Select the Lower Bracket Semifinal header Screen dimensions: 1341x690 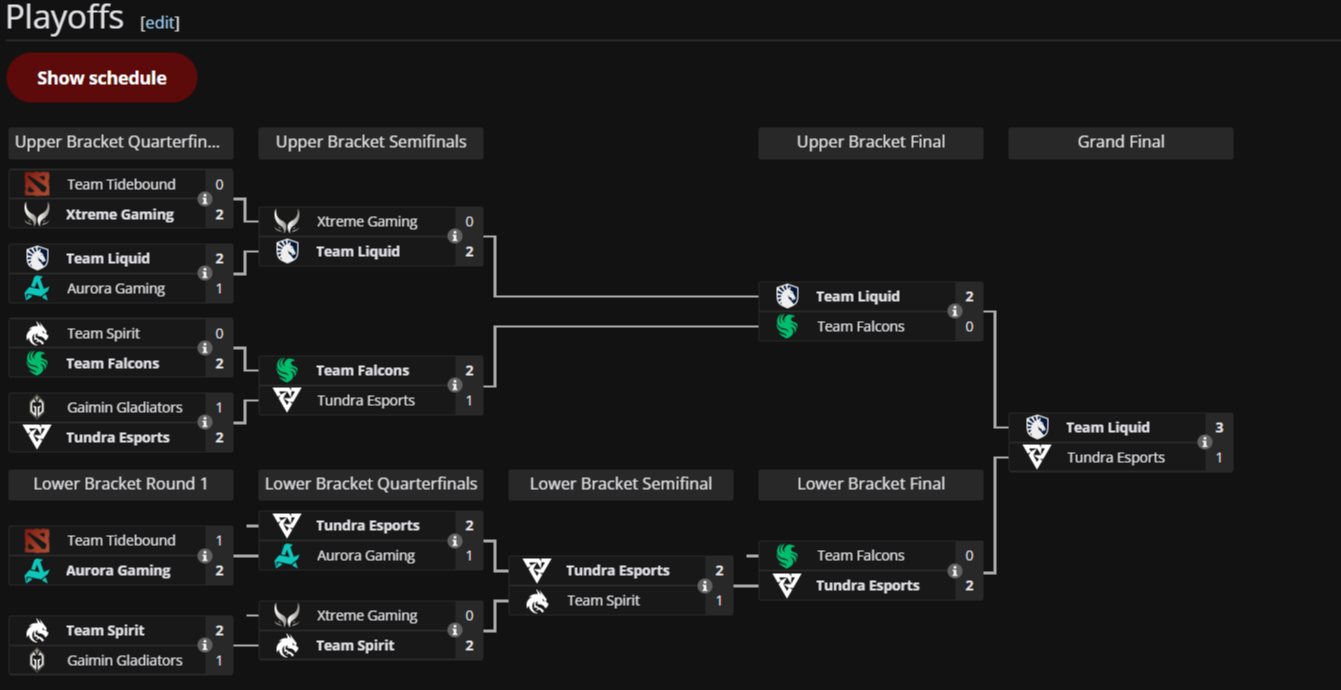pyautogui.click(x=621, y=484)
